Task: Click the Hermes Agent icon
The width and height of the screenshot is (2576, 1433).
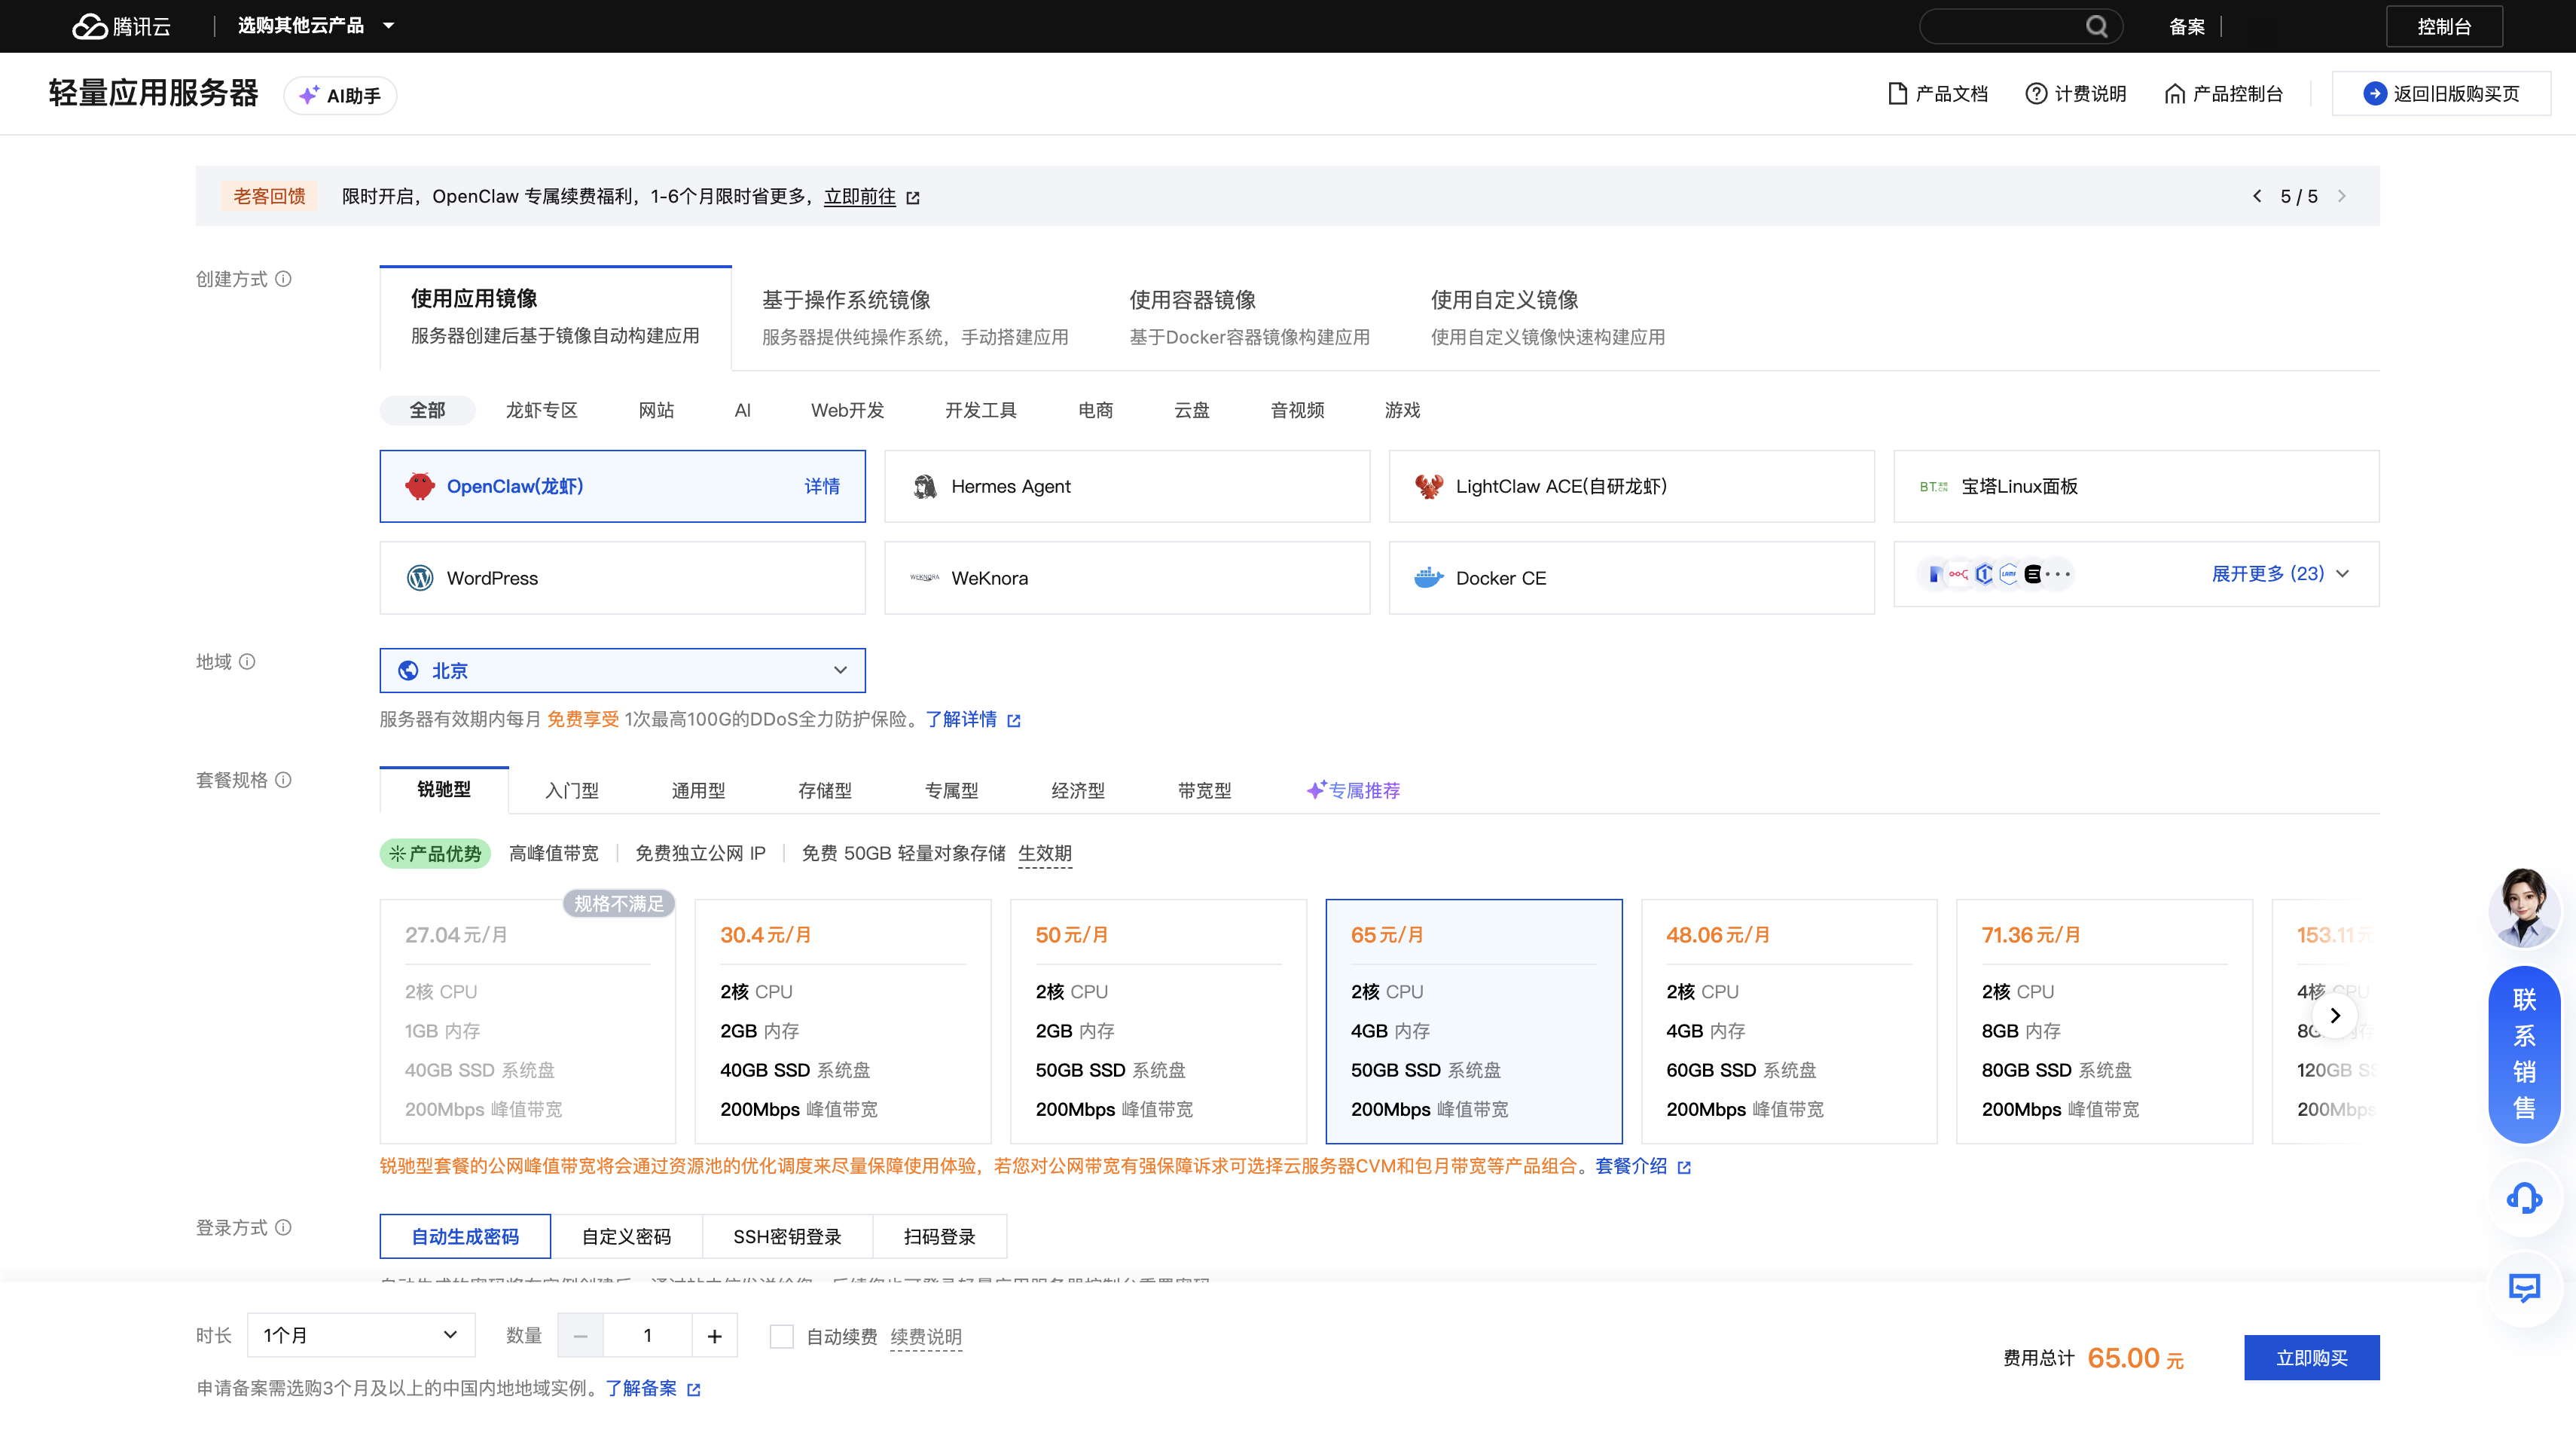Action: click(x=925, y=486)
